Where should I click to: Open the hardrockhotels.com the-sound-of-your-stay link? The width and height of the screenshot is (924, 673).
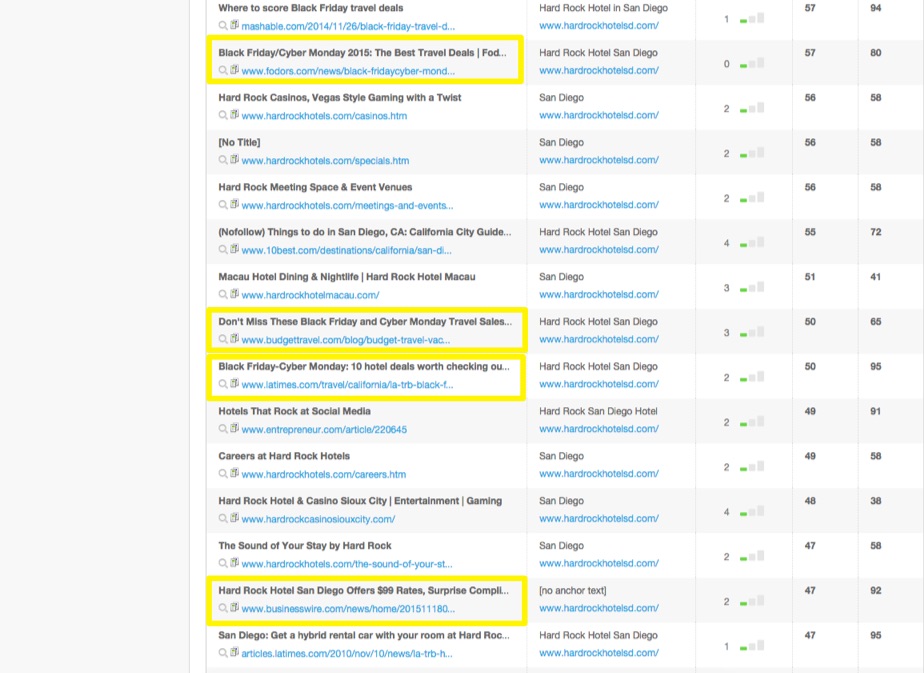tap(347, 563)
